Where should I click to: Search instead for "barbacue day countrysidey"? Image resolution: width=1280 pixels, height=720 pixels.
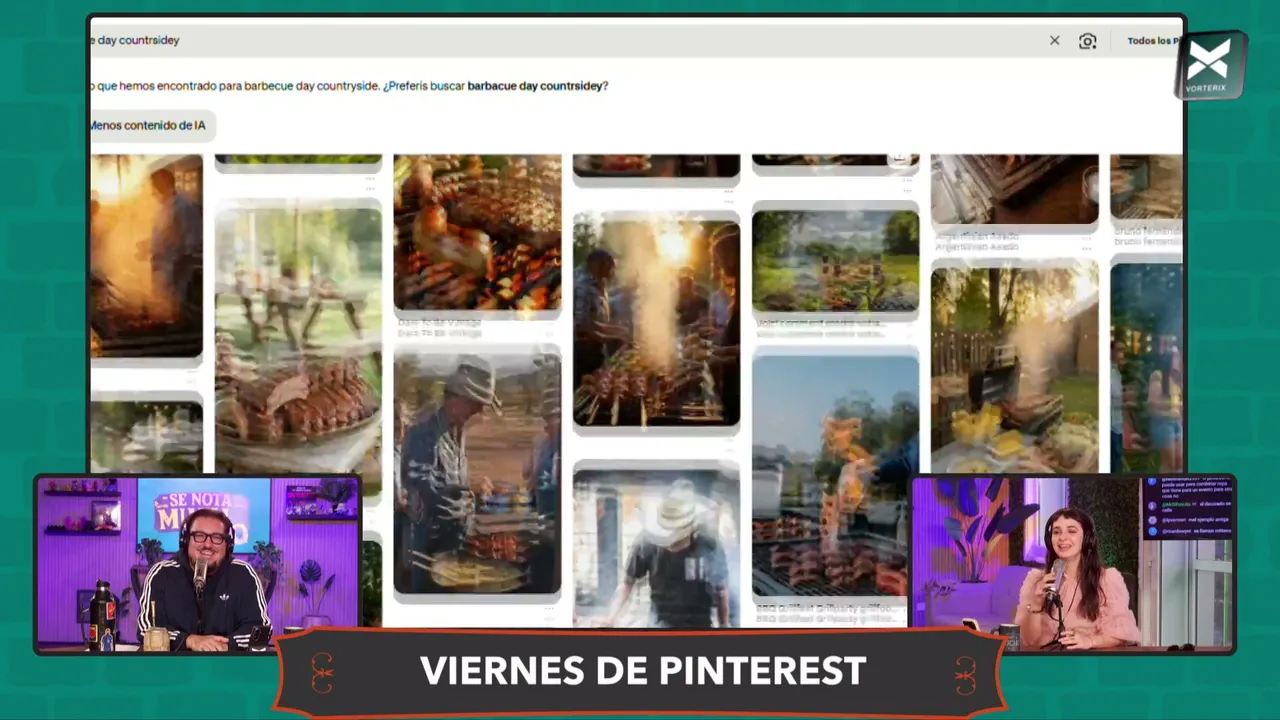pos(537,86)
